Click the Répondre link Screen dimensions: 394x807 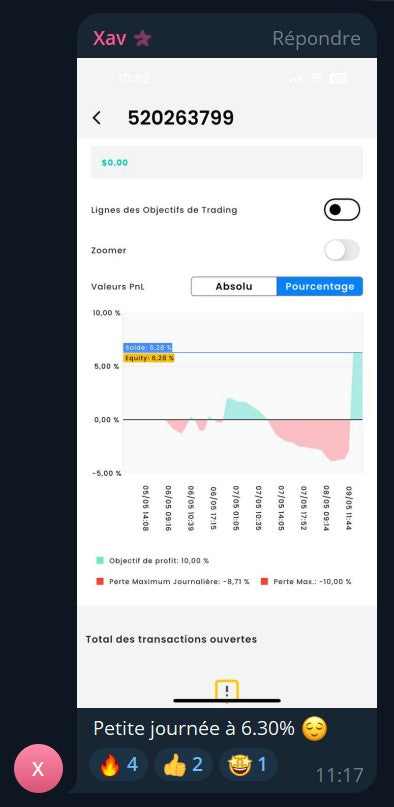[316, 38]
